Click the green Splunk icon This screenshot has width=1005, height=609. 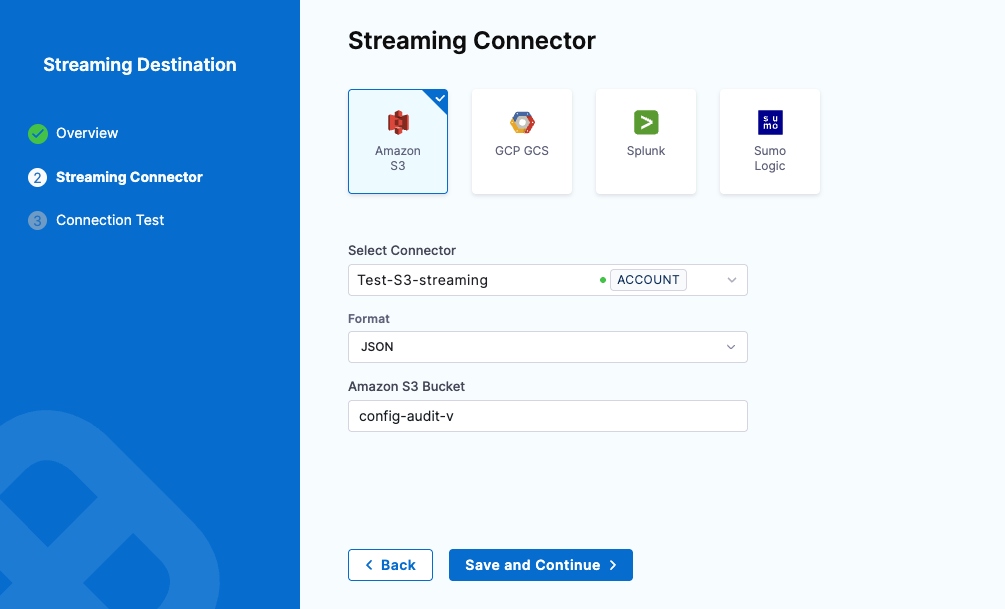point(646,123)
